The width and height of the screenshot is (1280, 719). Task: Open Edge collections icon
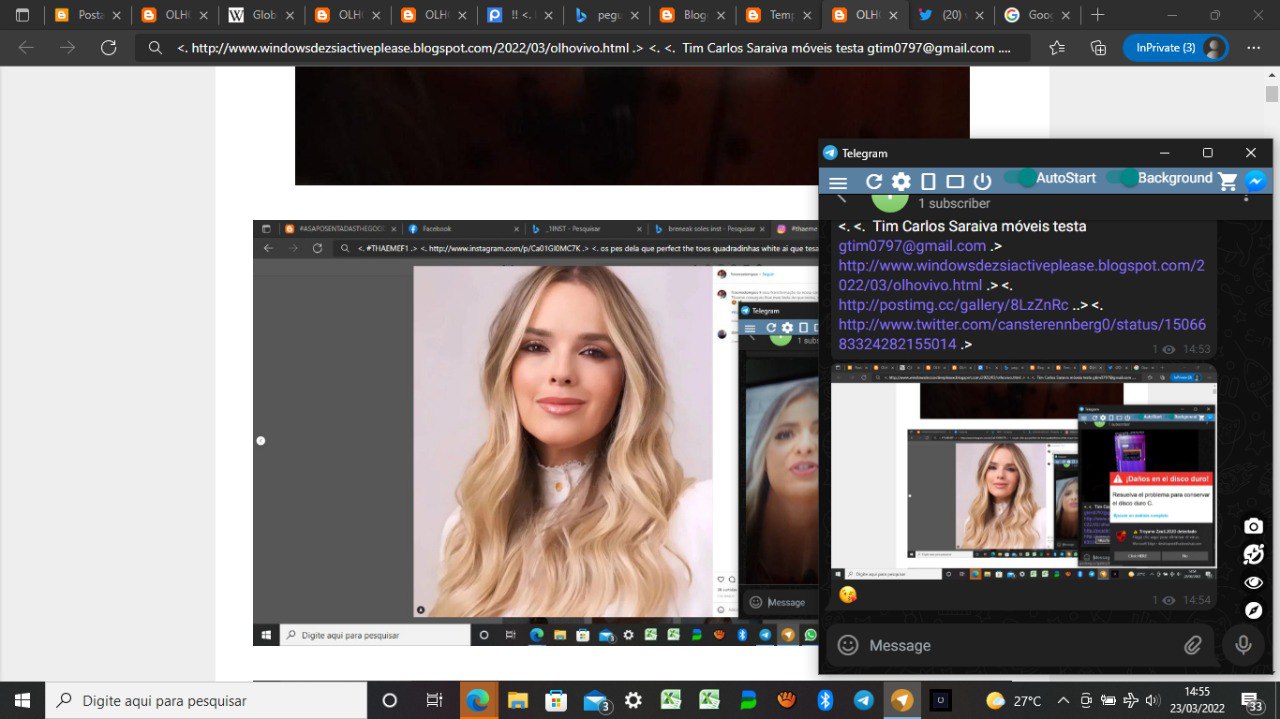point(1098,47)
